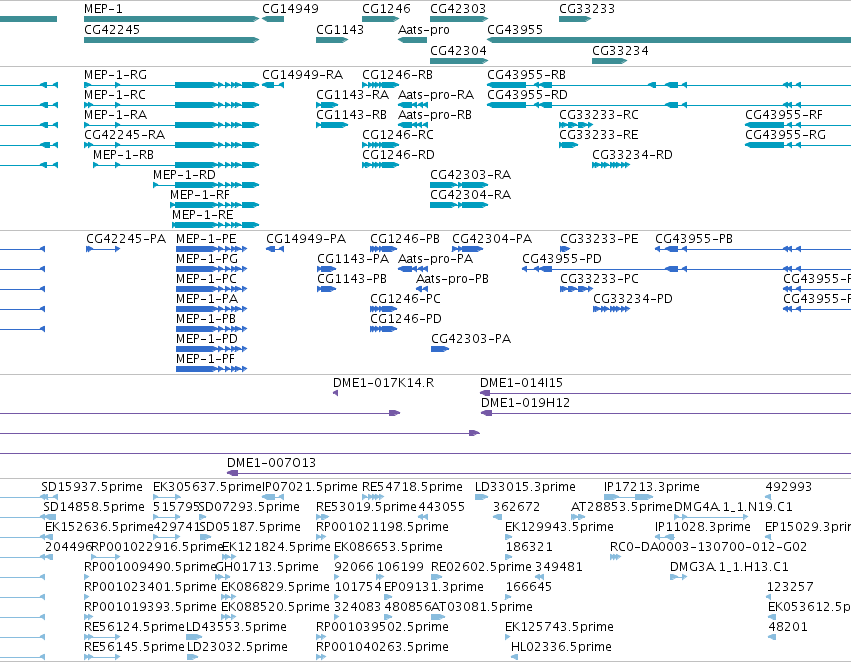Image resolution: width=851 pixels, height=662 pixels.
Task: Select the CG33234-PD protein label
Action: [x=633, y=299]
